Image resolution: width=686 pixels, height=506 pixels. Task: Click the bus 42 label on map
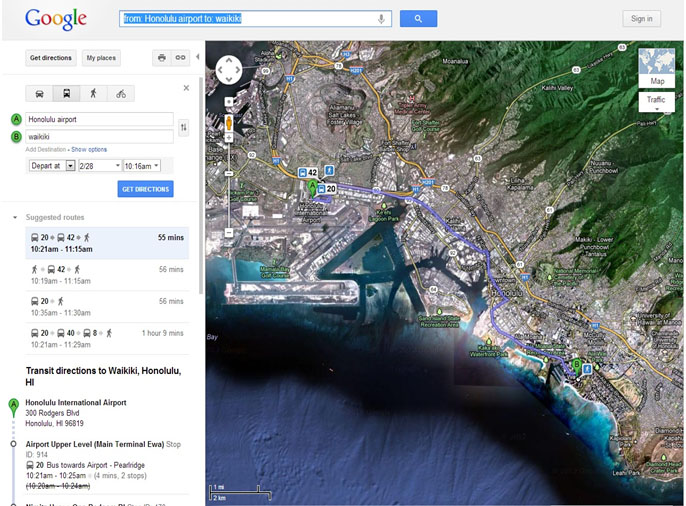point(308,172)
